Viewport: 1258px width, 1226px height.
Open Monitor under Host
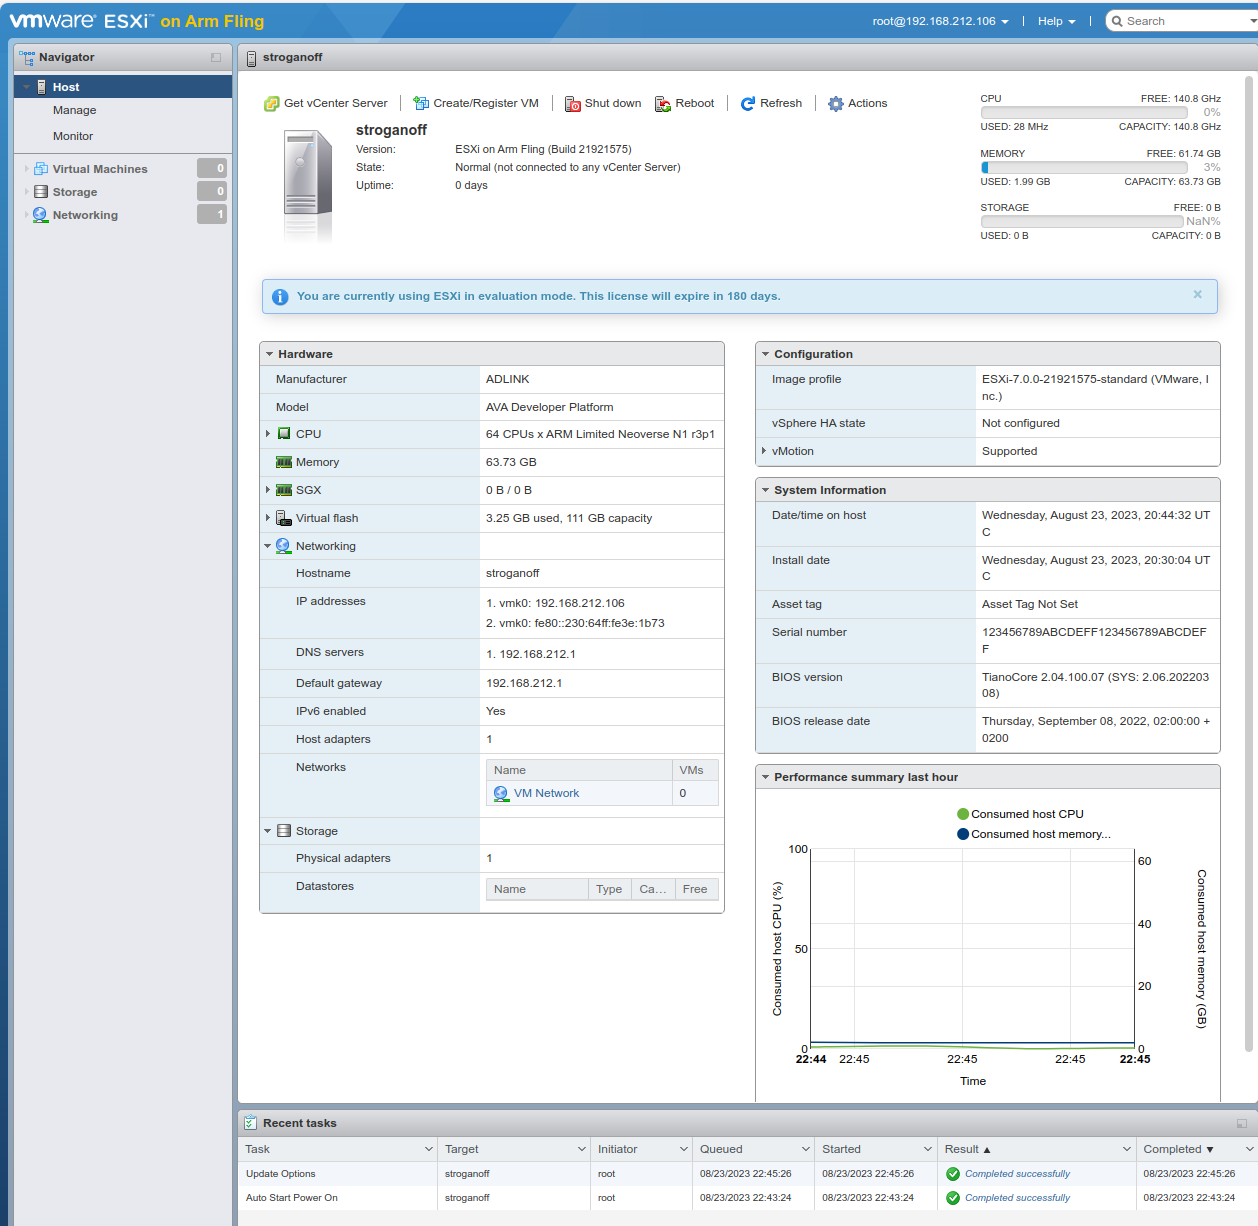(x=73, y=136)
